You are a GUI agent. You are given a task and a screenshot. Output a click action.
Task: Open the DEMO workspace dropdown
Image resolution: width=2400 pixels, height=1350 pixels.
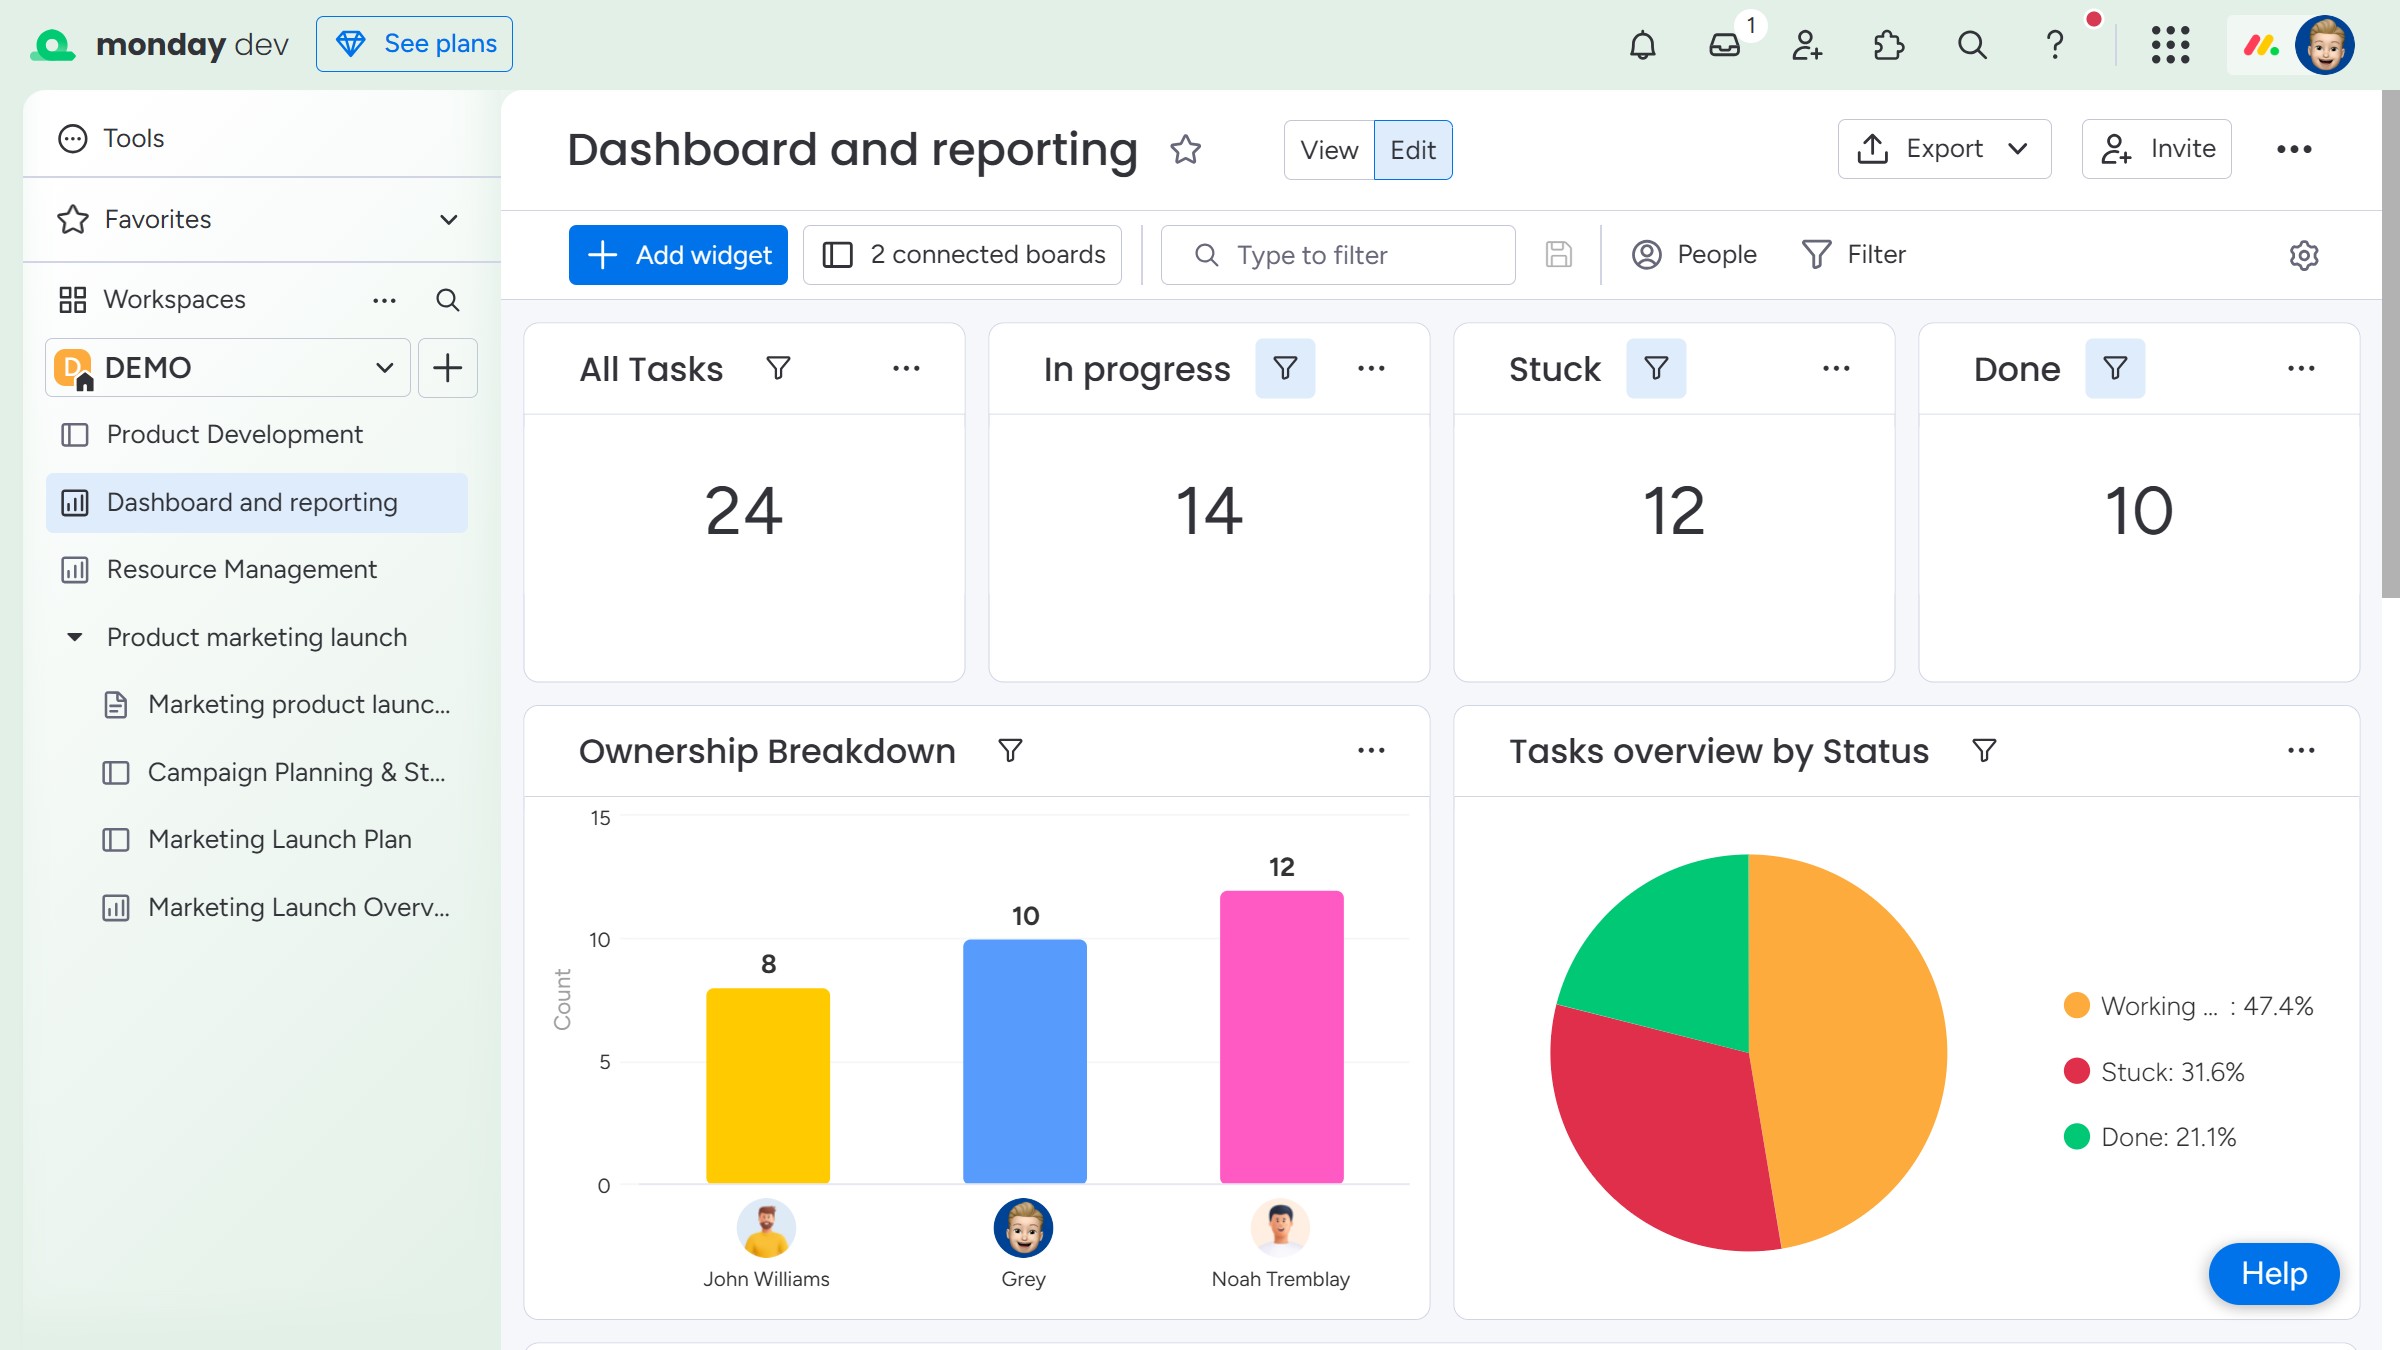coord(228,368)
